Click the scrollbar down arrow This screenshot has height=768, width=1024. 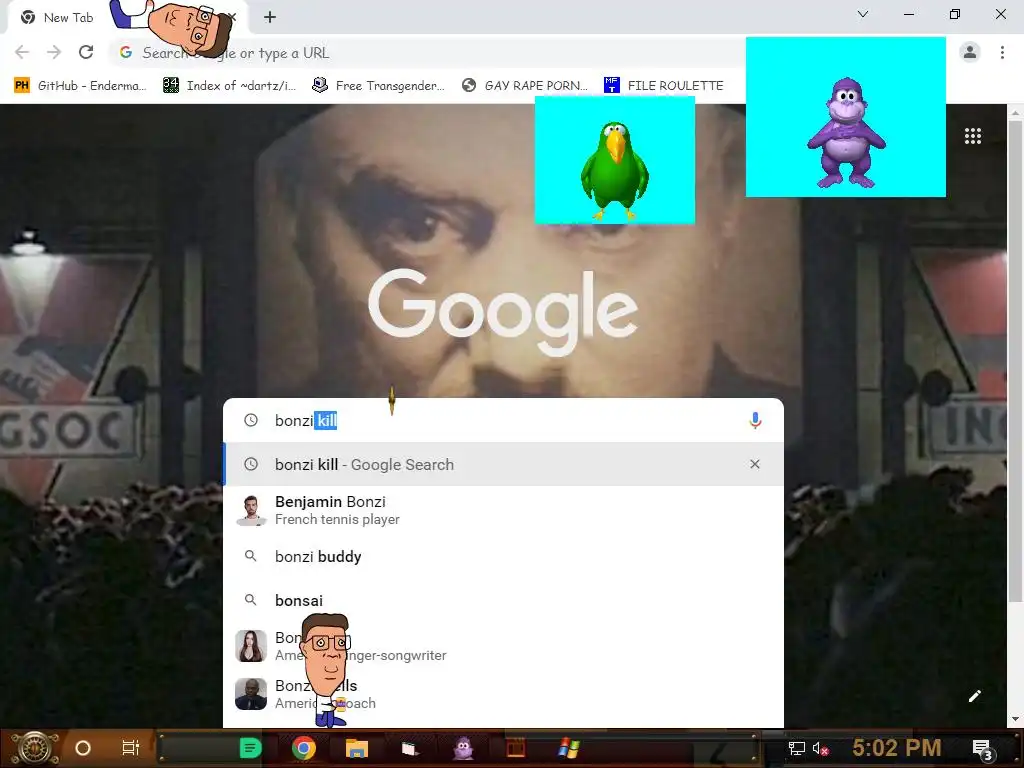(x=1014, y=719)
